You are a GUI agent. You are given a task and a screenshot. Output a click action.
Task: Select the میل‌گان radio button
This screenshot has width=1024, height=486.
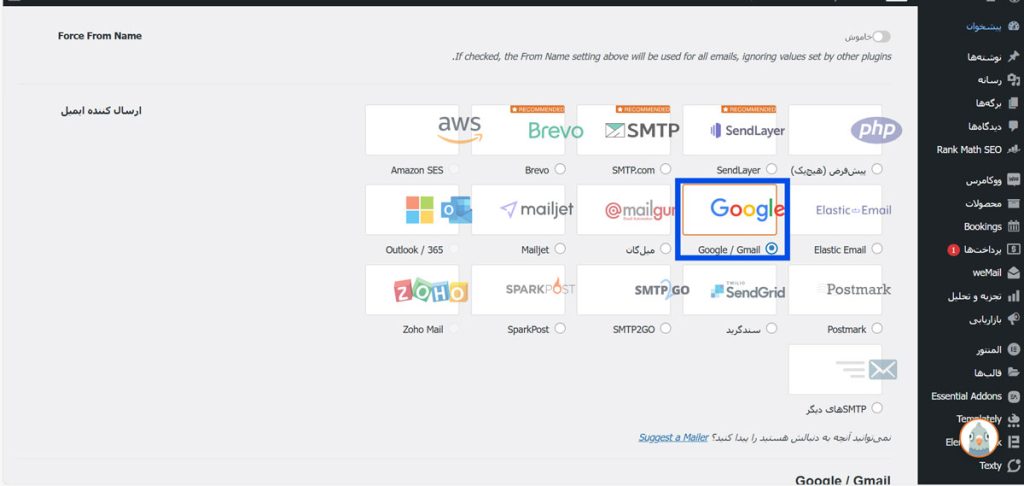pos(665,248)
